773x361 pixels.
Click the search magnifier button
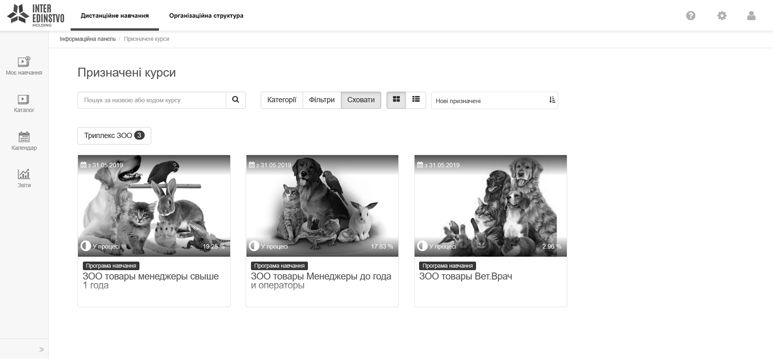coord(236,100)
